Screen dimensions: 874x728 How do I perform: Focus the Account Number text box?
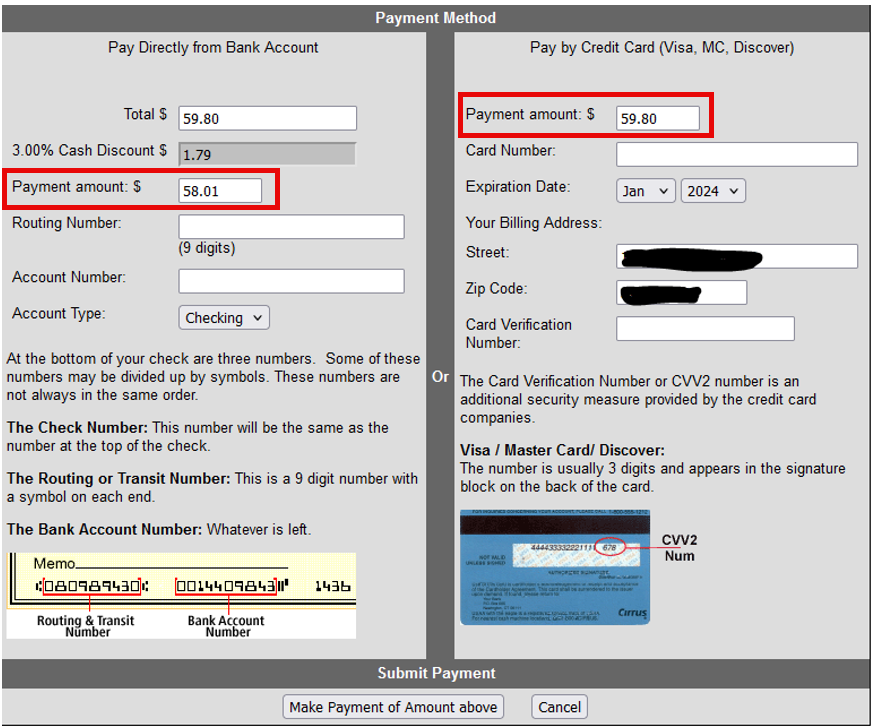291,281
